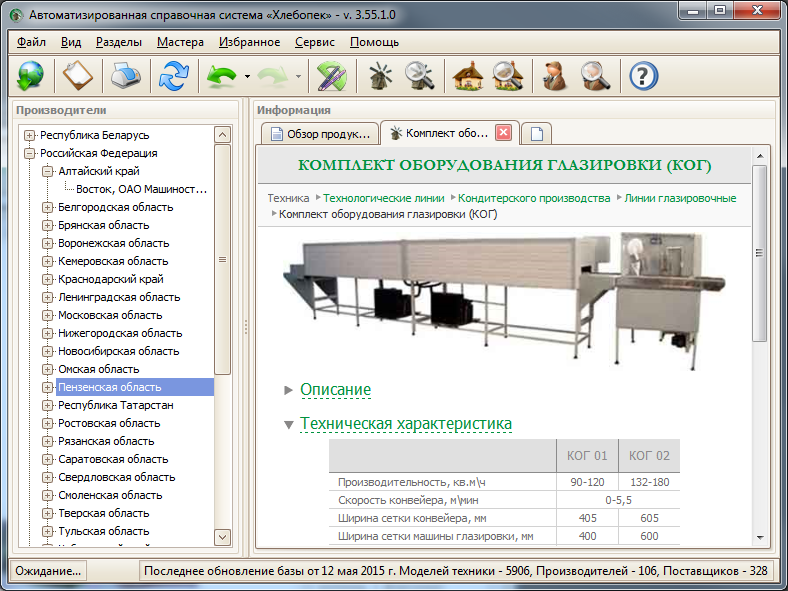The image size is (788, 591).
Task: Select Республика Татарстан tree item
Action: [116, 405]
